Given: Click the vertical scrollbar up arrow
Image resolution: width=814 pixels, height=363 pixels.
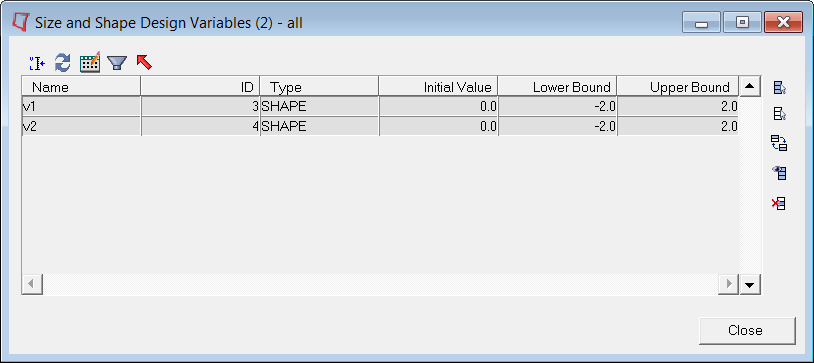Looking at the screenshot, I should pos(749,86).
